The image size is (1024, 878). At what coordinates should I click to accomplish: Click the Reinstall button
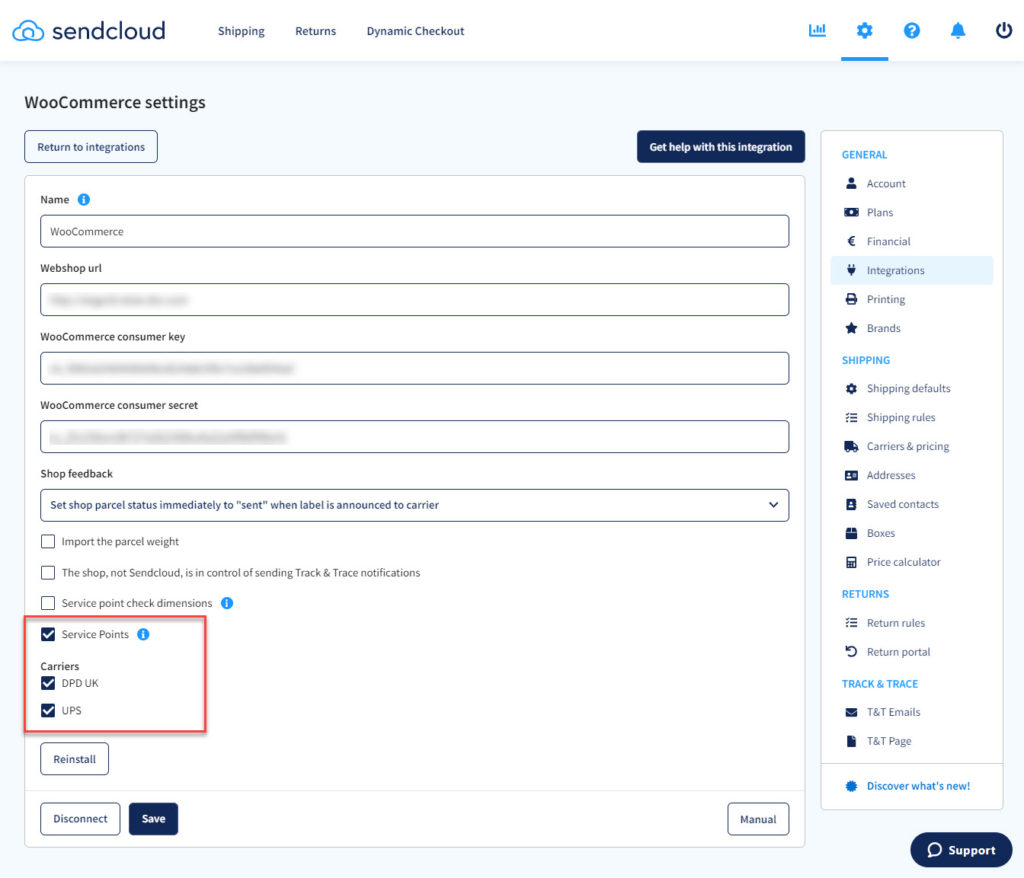point(74,759)
